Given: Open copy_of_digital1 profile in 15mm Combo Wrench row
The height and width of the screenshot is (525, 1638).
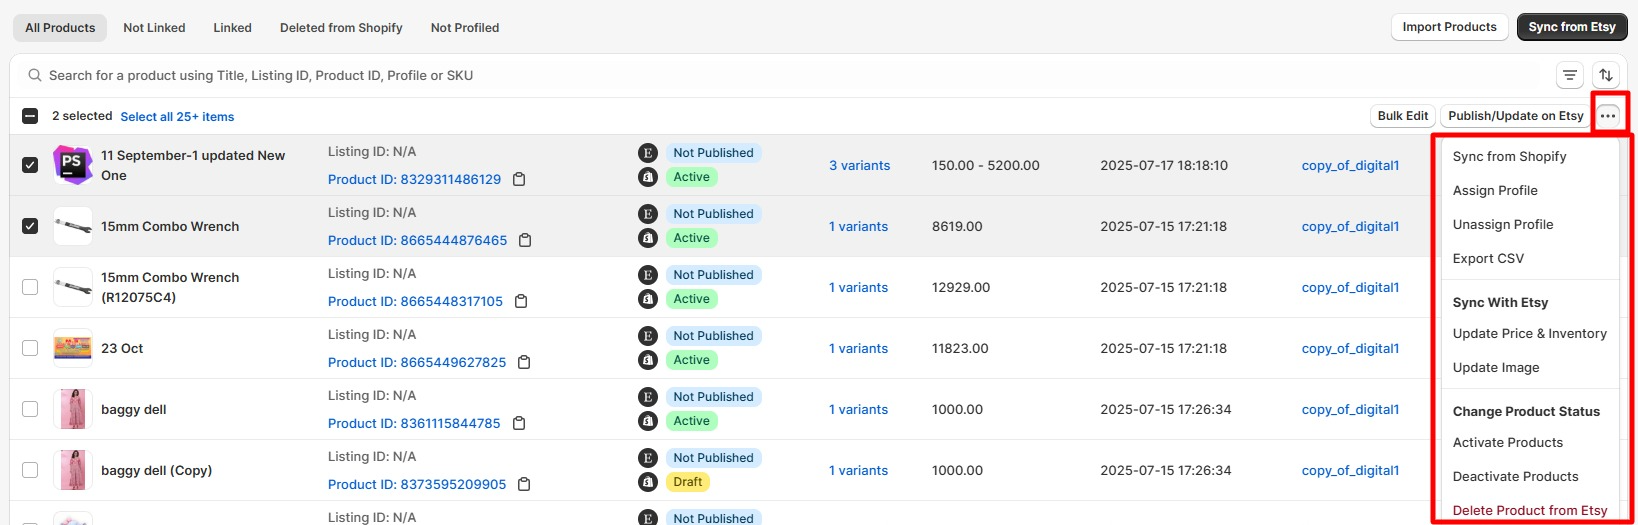Looking at the screenshot, I should pos(1350,226).
